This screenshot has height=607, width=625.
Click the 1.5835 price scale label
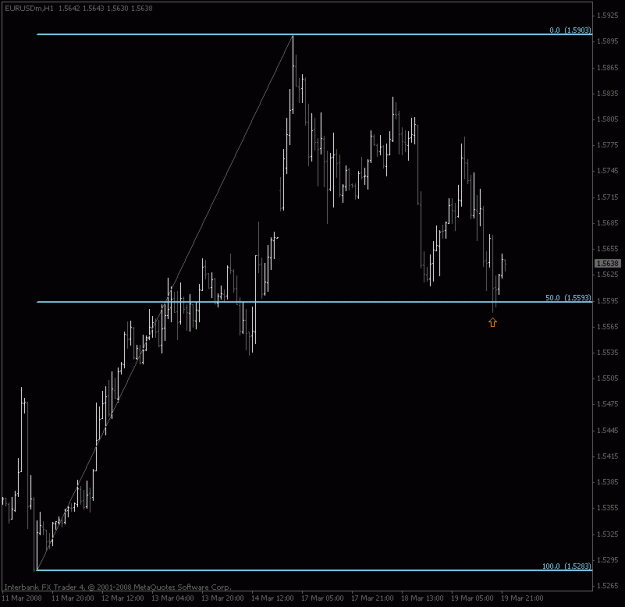click(608, 93)
